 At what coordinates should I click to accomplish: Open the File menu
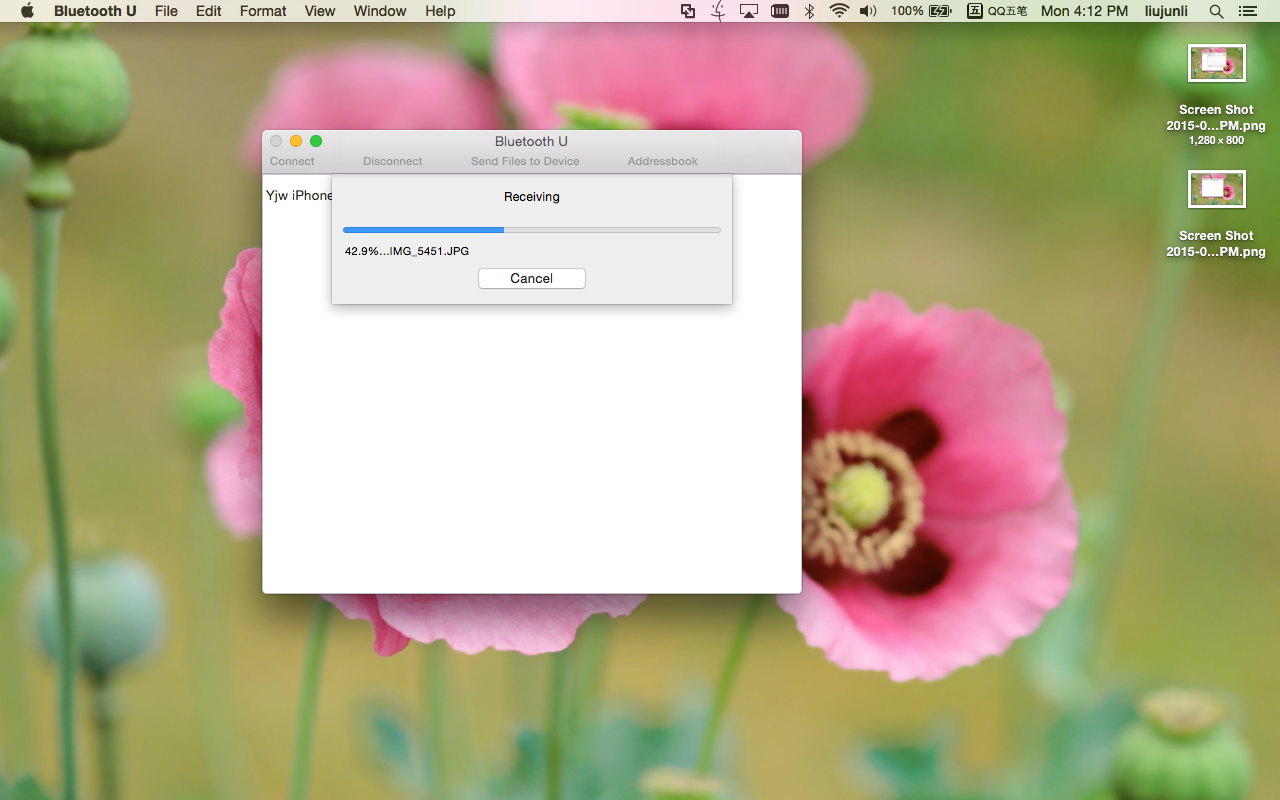[166, 11]
